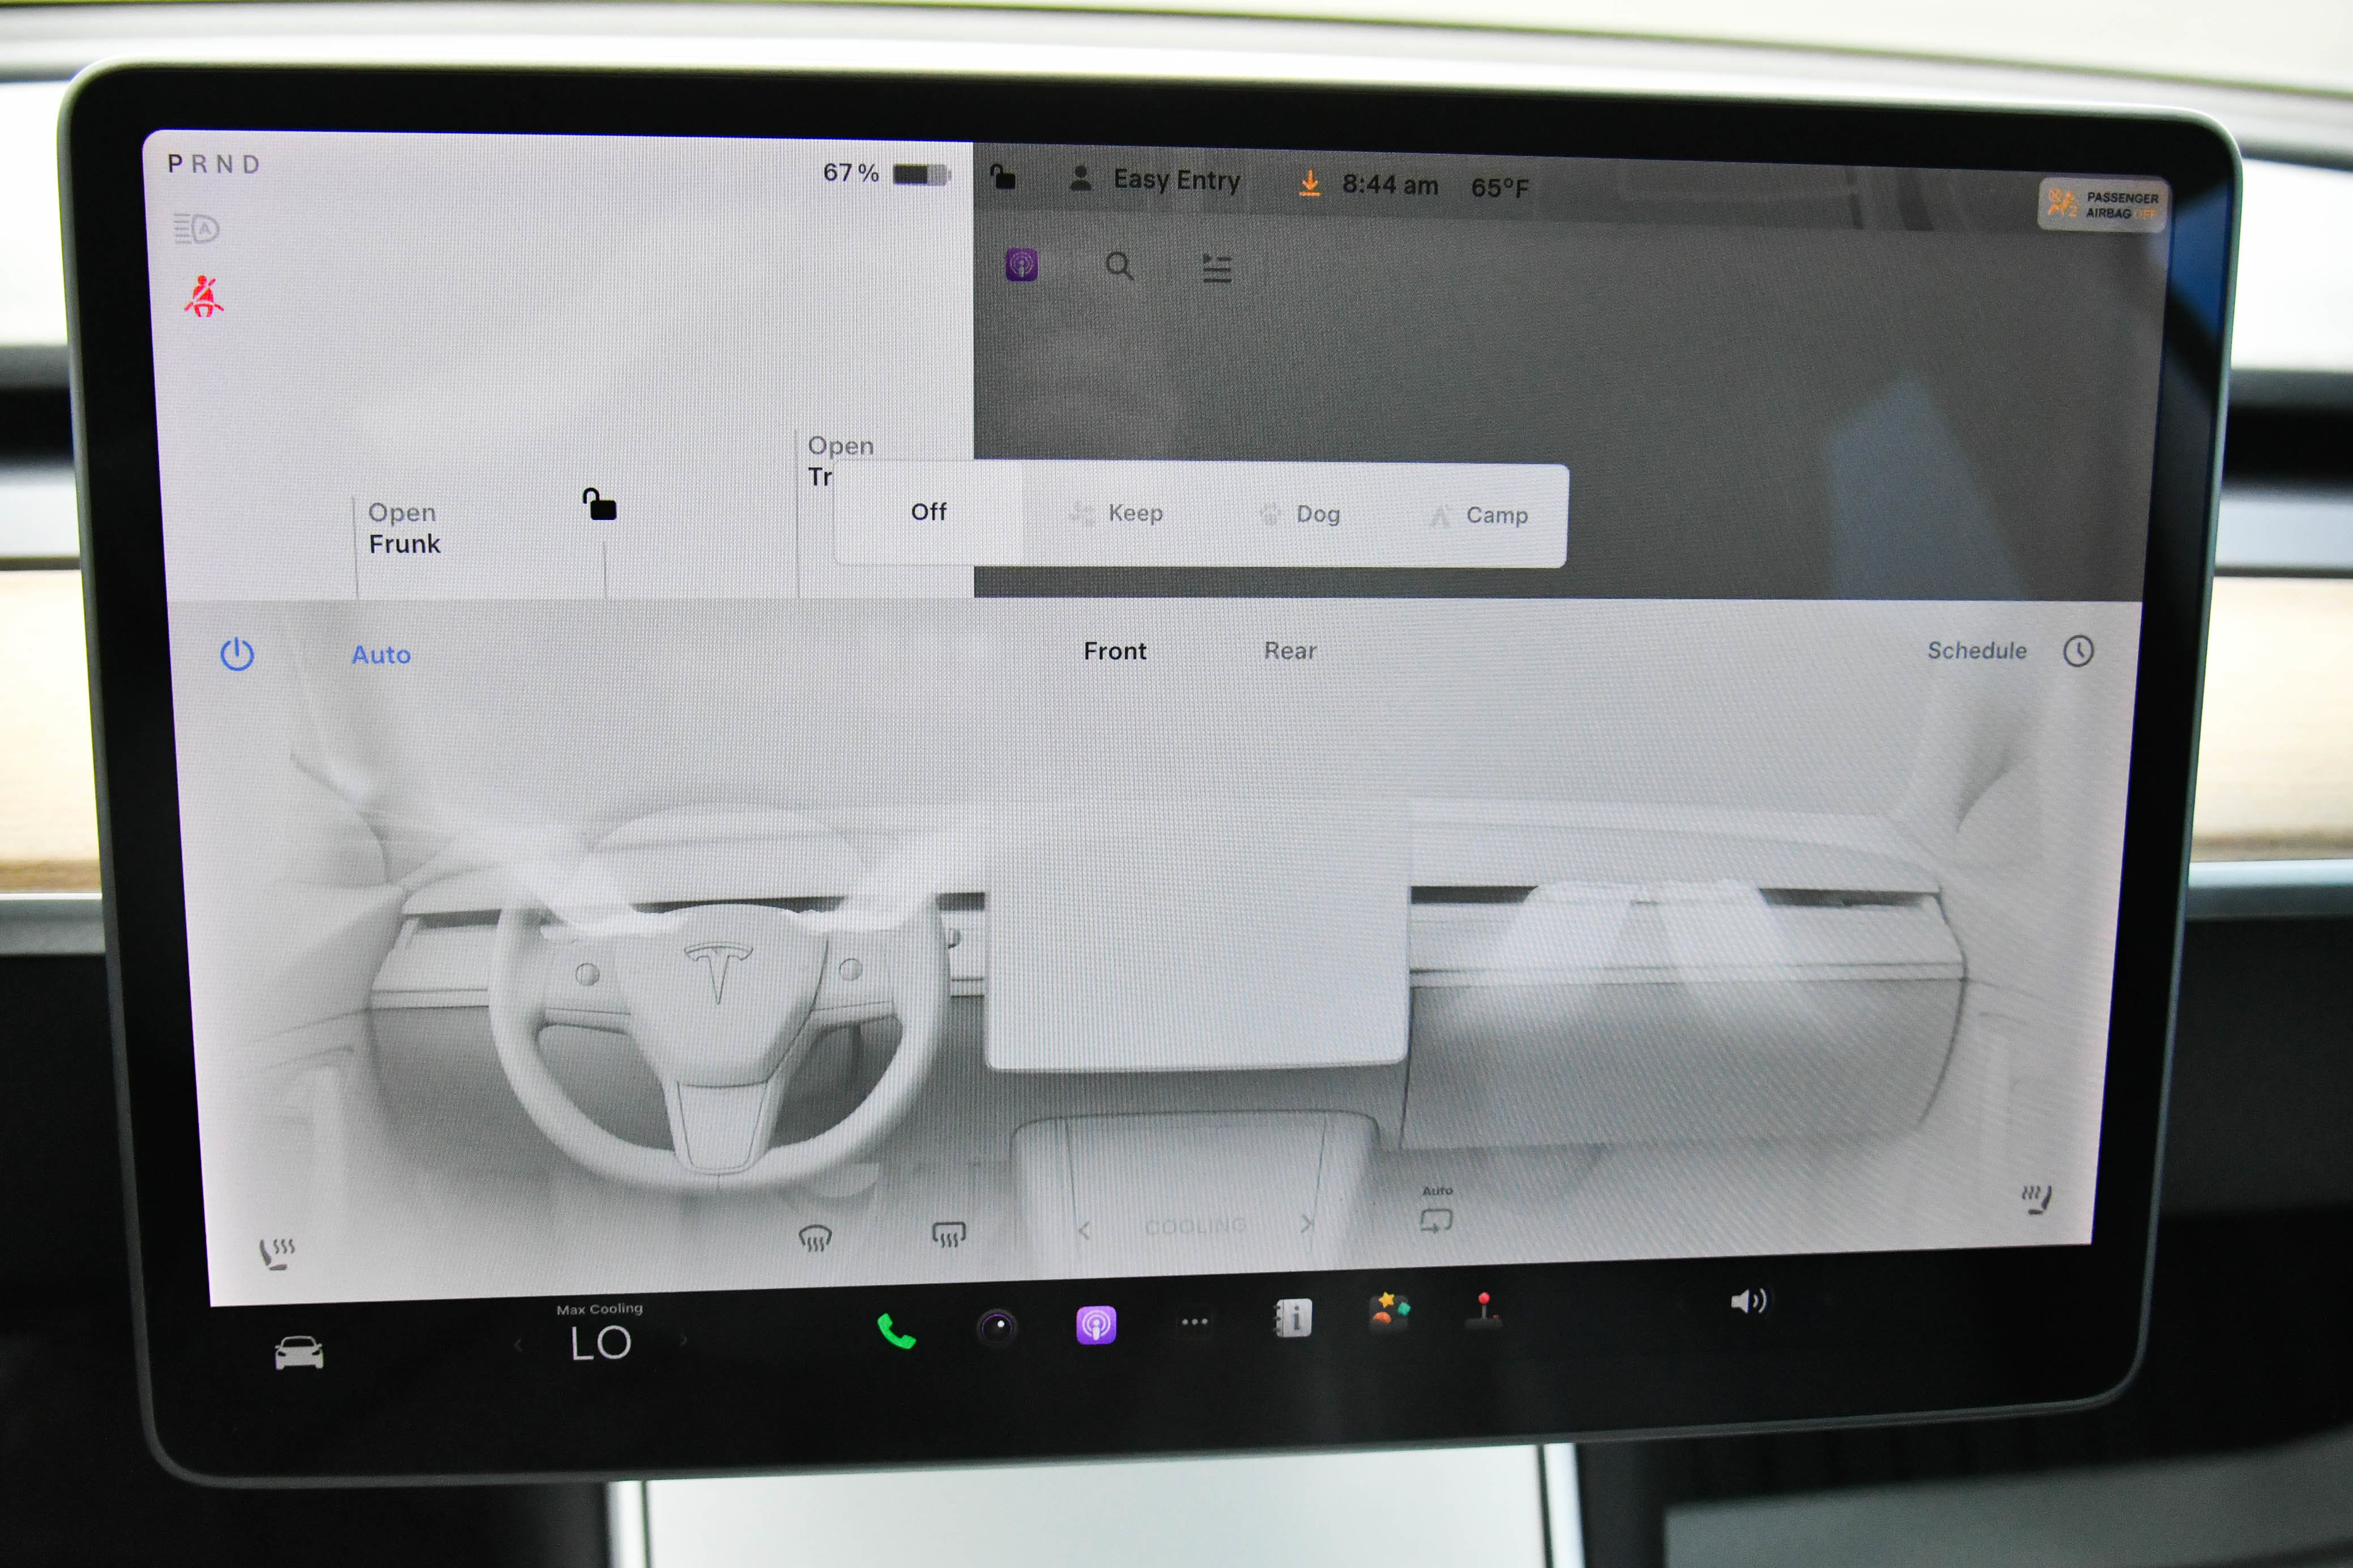Tap the 8:44 am clock
Viewport: 2353px width, 1568px height.
pos(1390,185)
